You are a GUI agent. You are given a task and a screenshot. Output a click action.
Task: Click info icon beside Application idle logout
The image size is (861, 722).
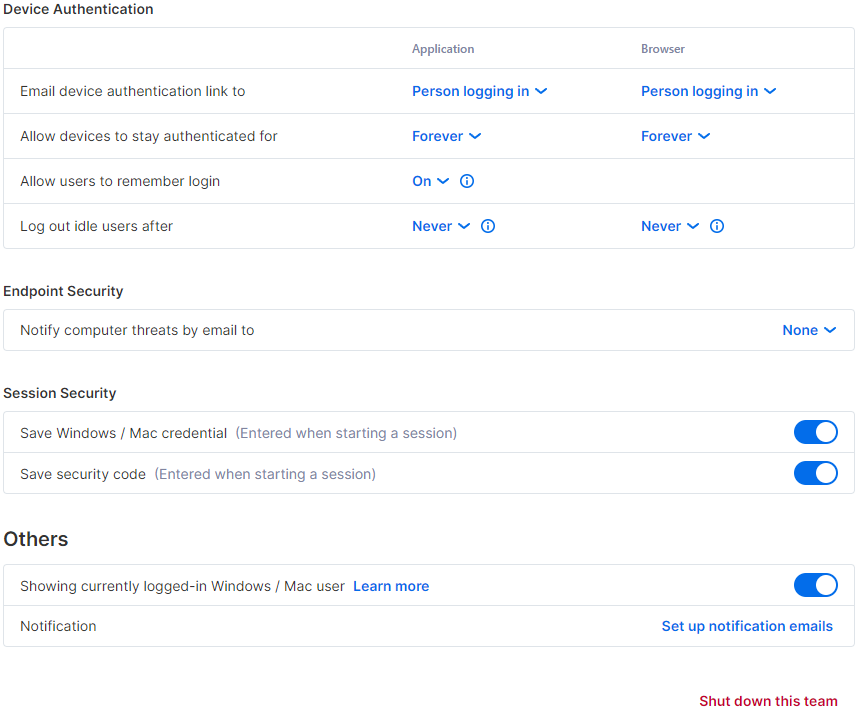click(488, 226)
